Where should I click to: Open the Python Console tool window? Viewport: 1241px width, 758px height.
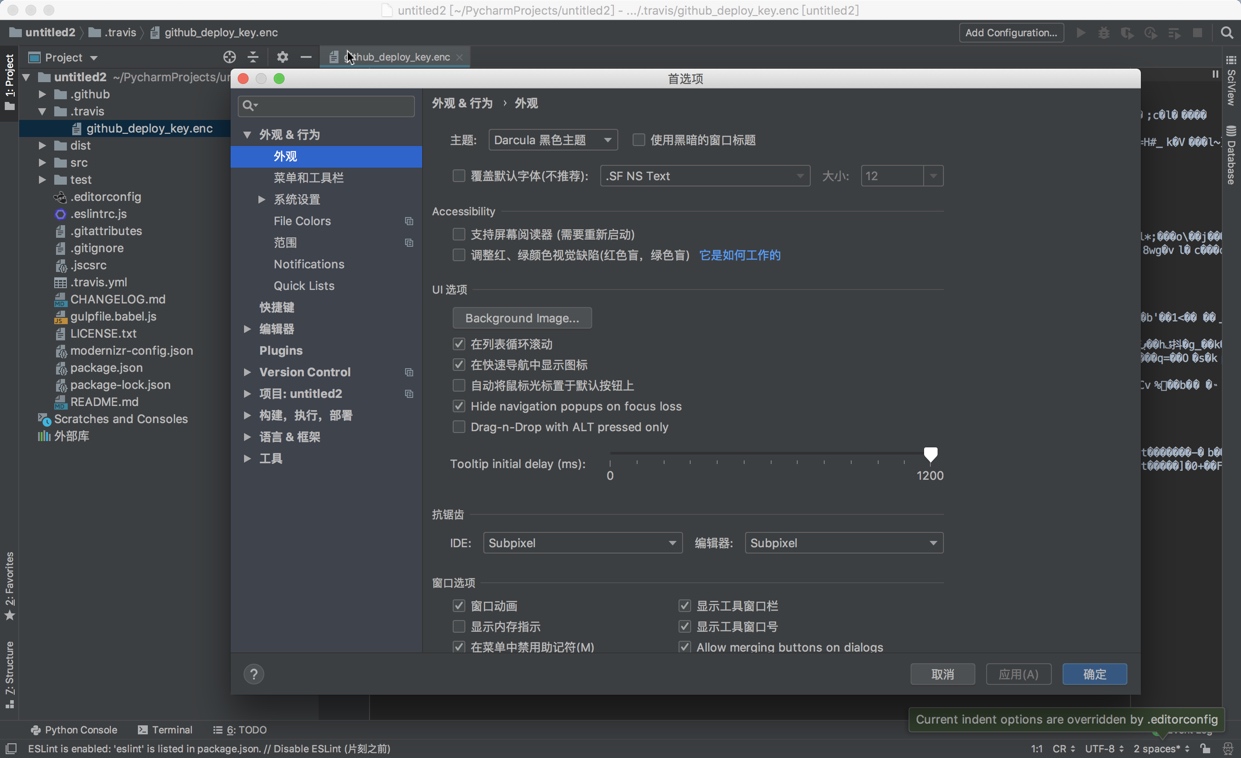click(x=74, y=730)
